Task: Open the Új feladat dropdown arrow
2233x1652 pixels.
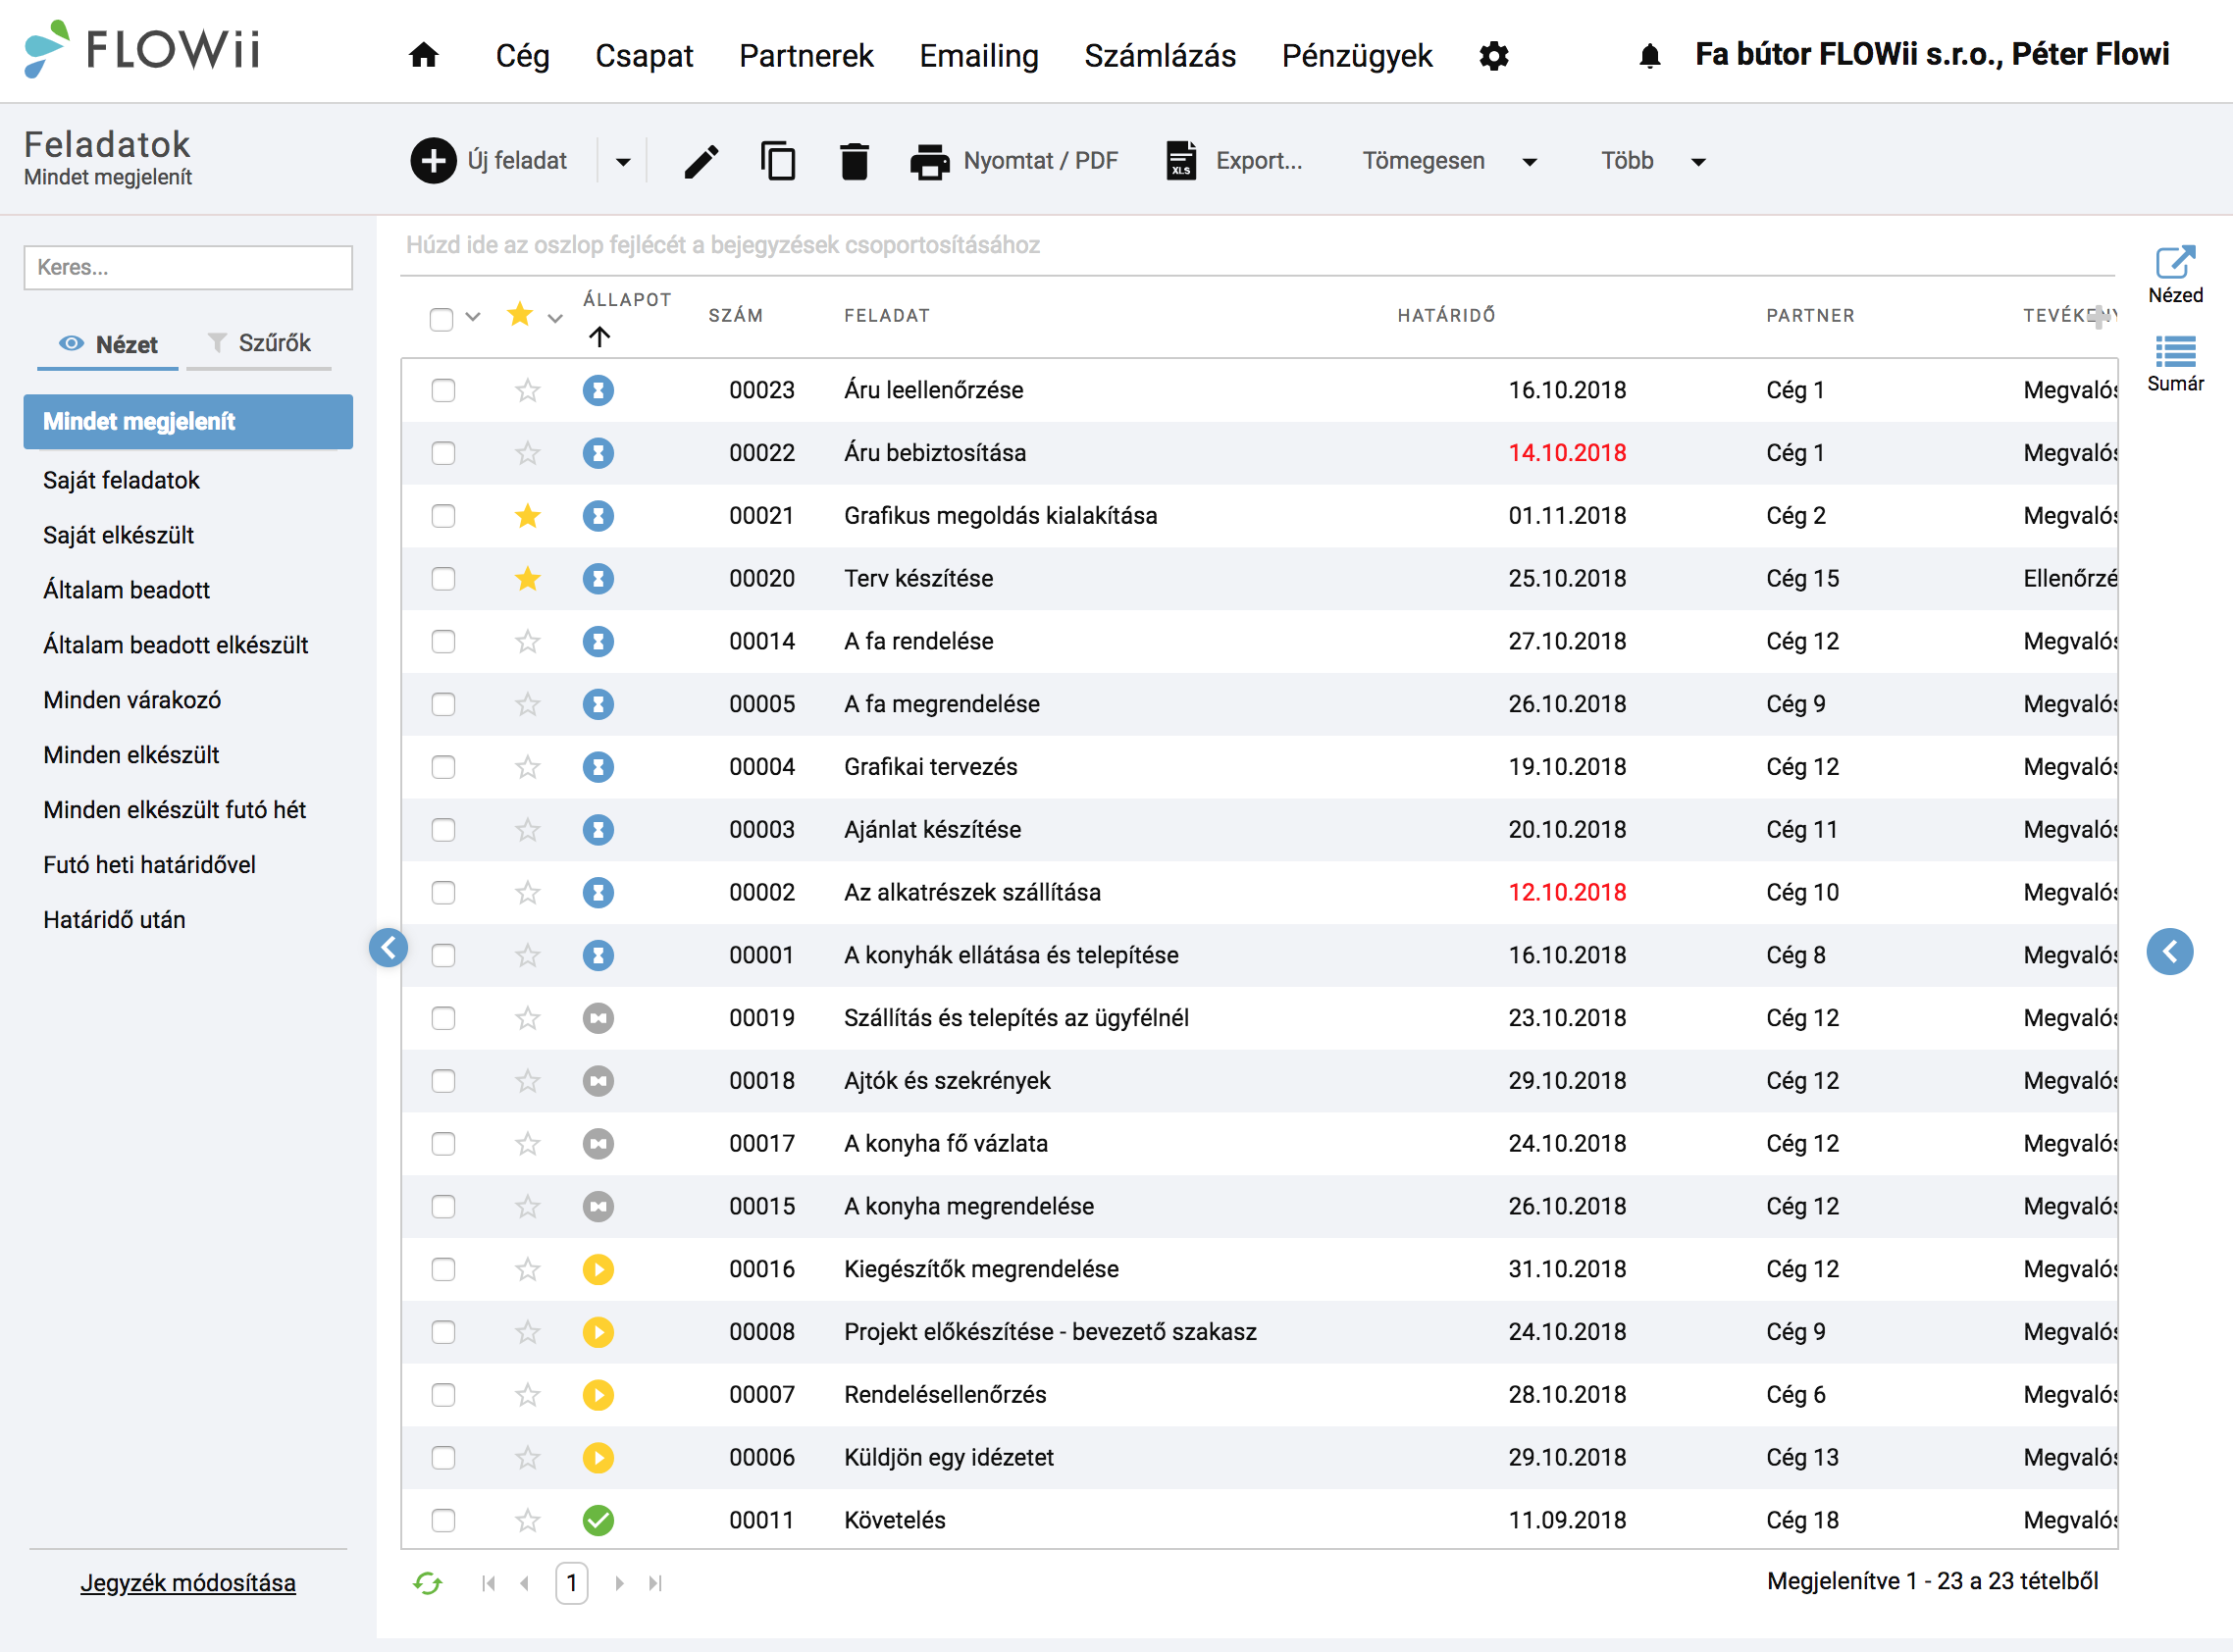Action: (x=623, y=162)
